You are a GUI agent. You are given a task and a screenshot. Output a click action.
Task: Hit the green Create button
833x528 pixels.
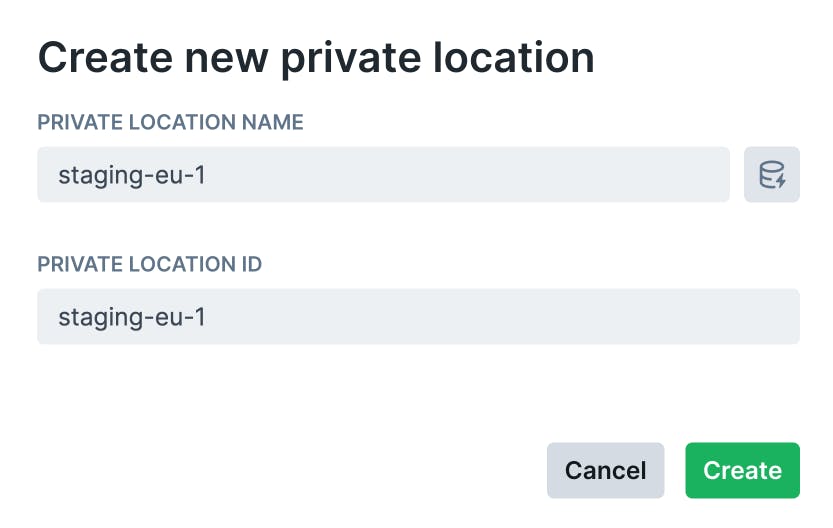(x=742, y=470)
